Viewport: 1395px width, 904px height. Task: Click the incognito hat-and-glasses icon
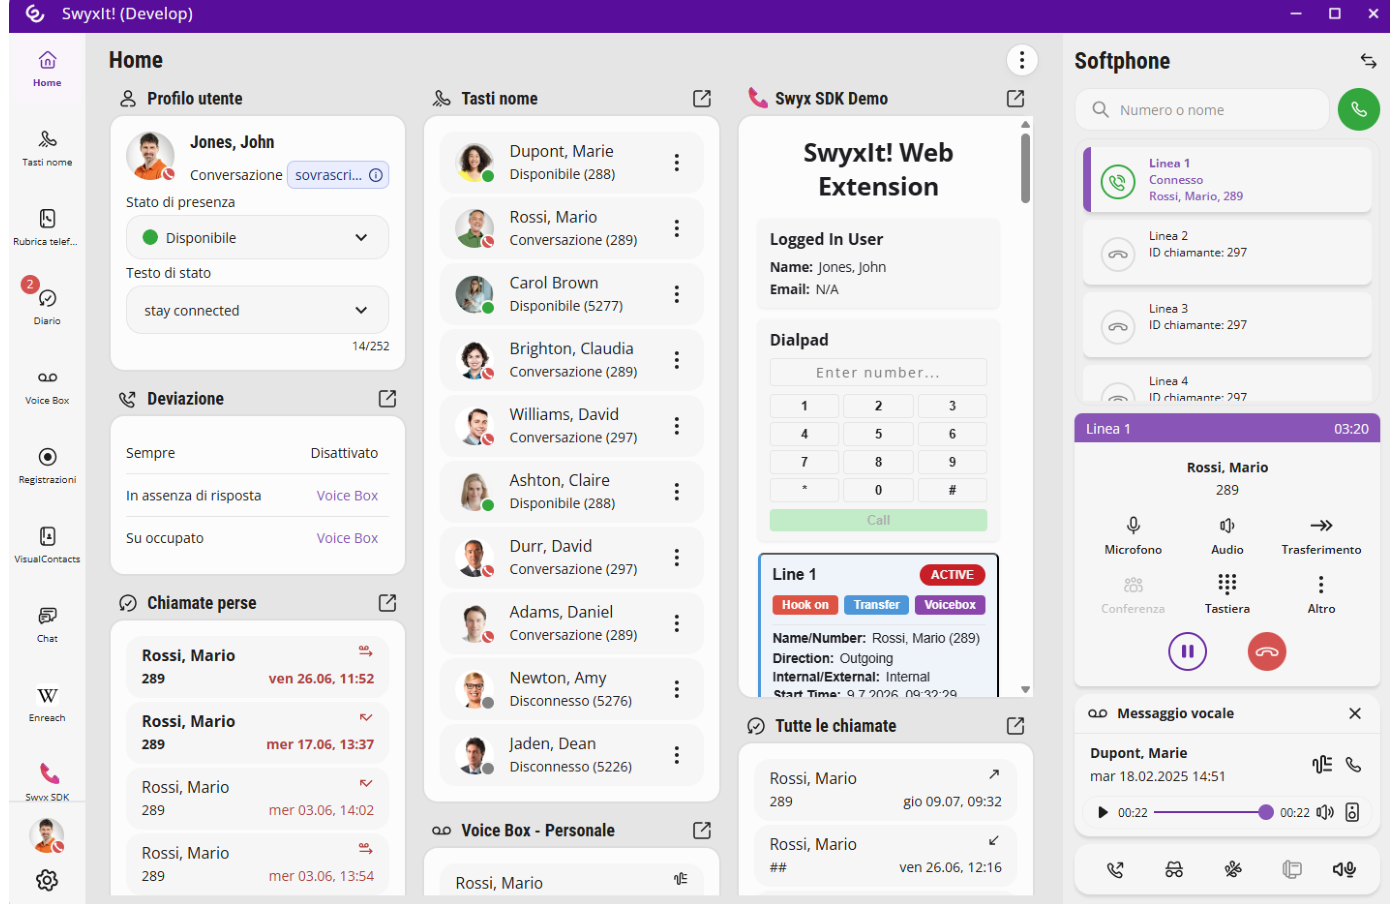click(x=1174, y=870)
